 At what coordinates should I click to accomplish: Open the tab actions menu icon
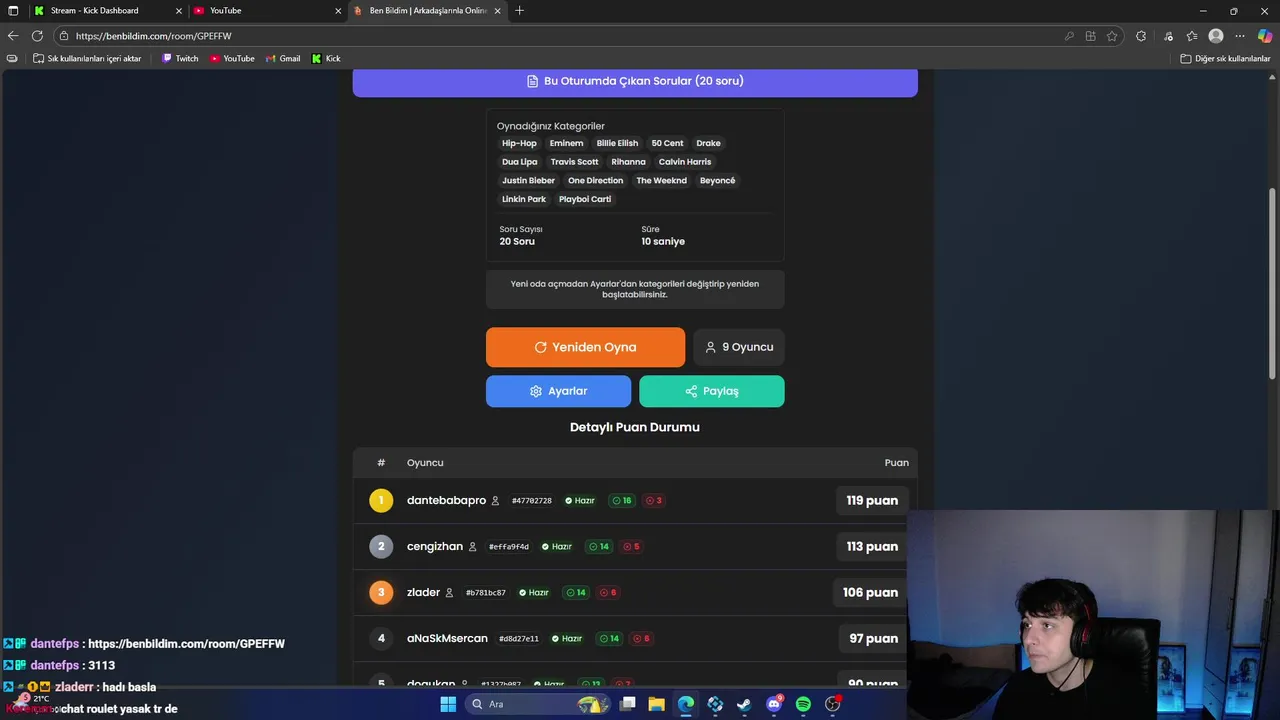(13, 10)
